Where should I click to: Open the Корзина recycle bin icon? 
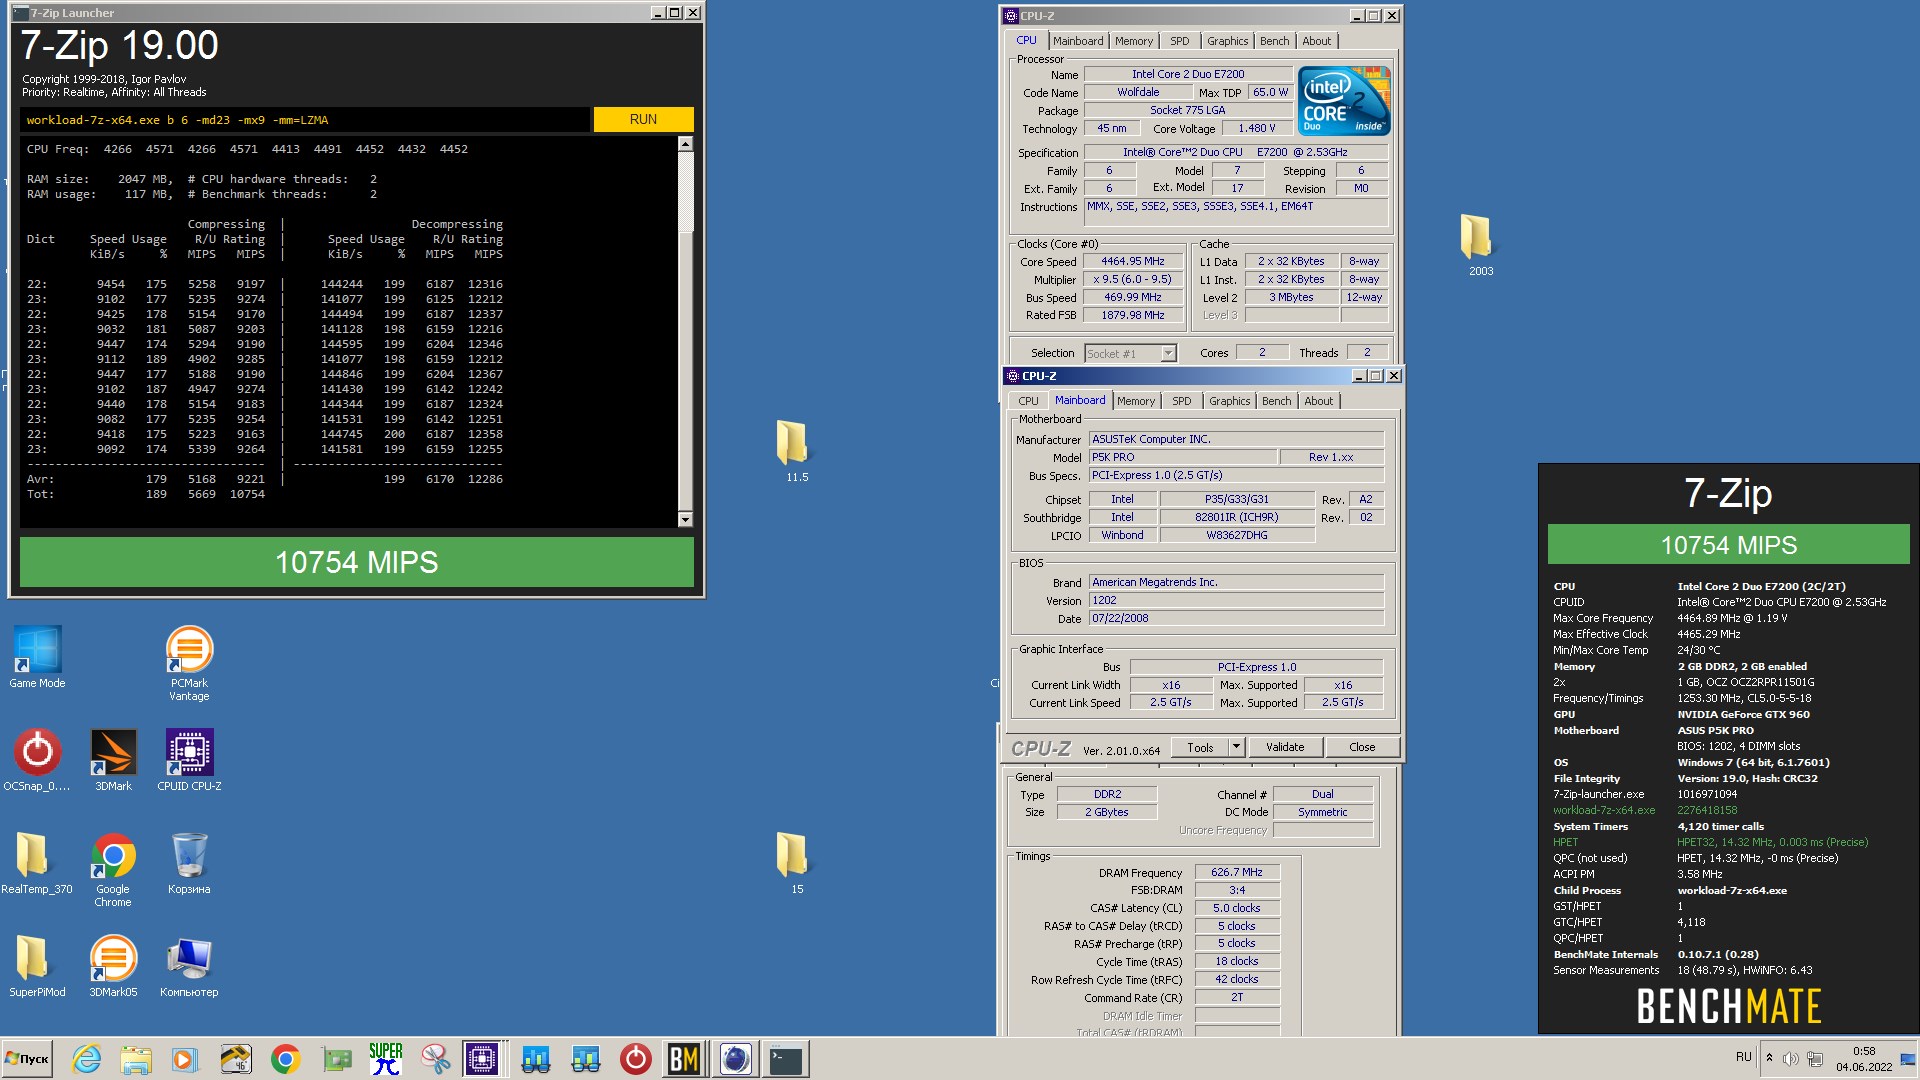189,863
